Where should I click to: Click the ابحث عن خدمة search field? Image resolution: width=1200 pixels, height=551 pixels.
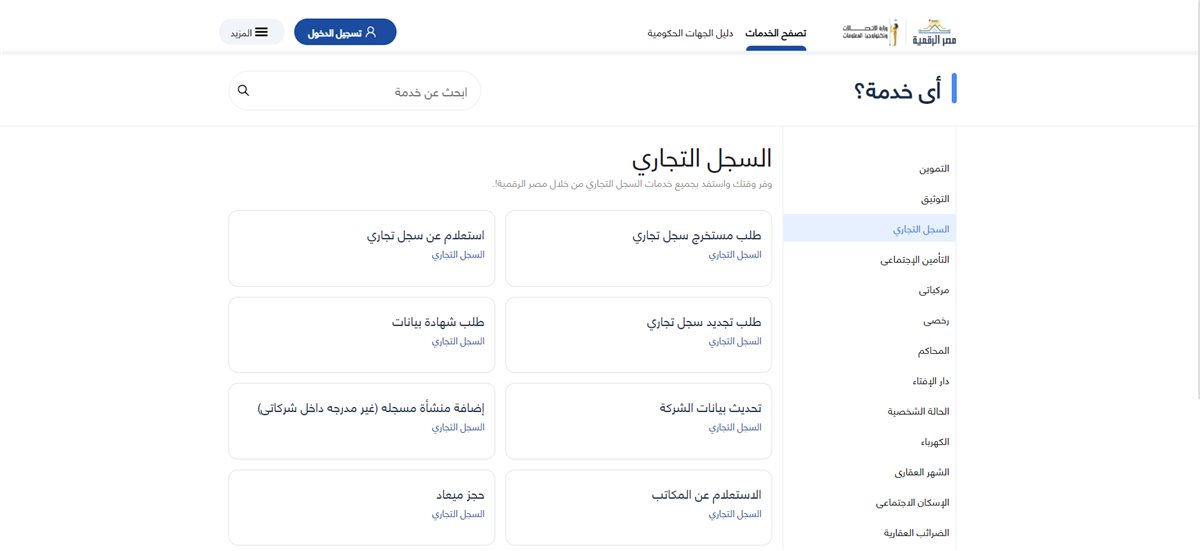click(354, 91)
